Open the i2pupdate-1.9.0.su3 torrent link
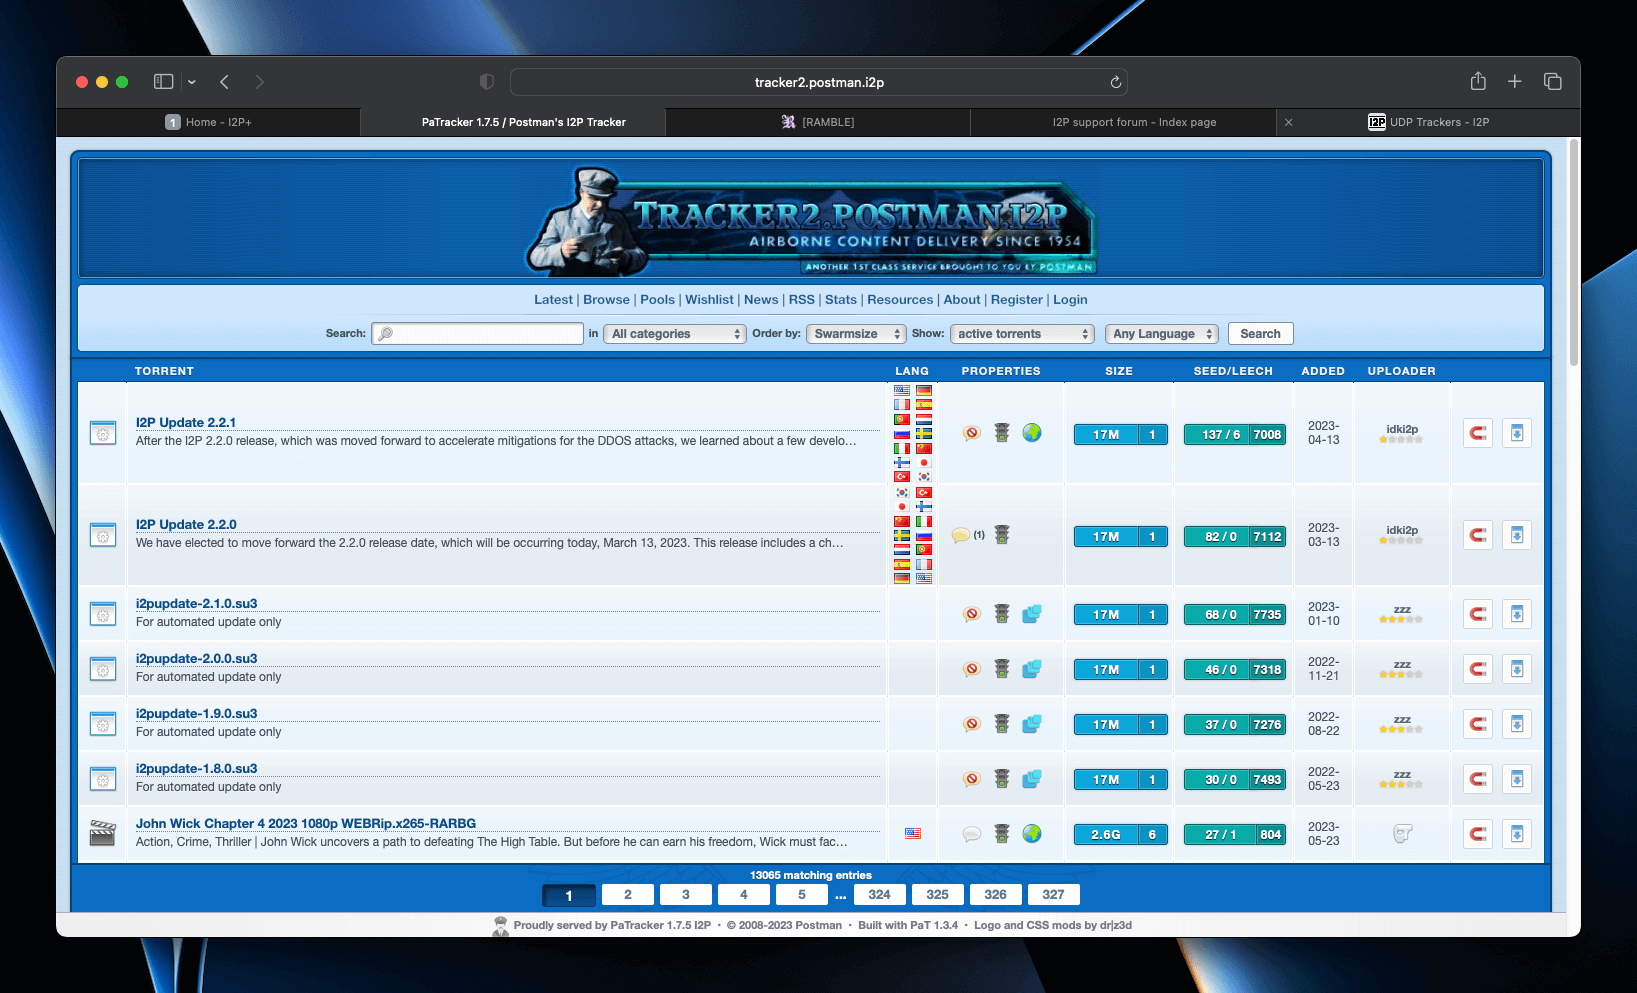Image resolution: width=1637 pixels, height=993 pixels. point(196,714)
